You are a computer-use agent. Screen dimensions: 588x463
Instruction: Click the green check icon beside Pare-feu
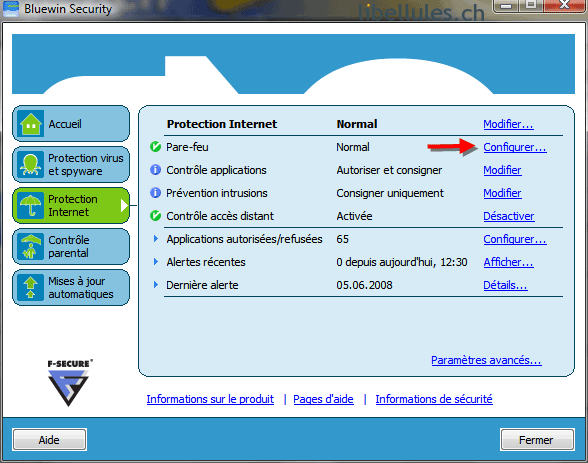coord(155,147)
